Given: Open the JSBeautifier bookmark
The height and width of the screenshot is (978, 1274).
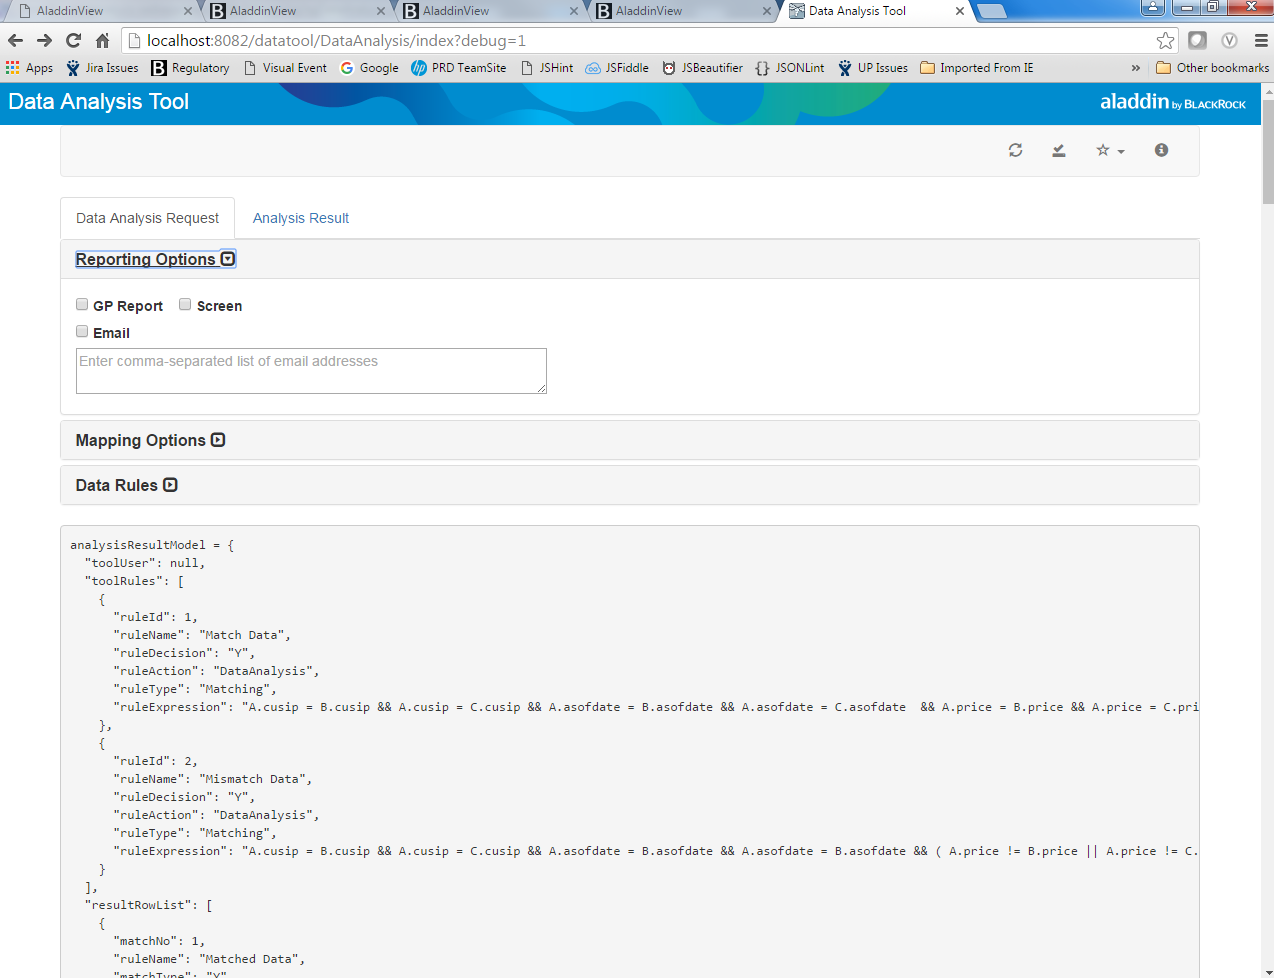Looking at the screenshot, I should click(x=702, y=68).
